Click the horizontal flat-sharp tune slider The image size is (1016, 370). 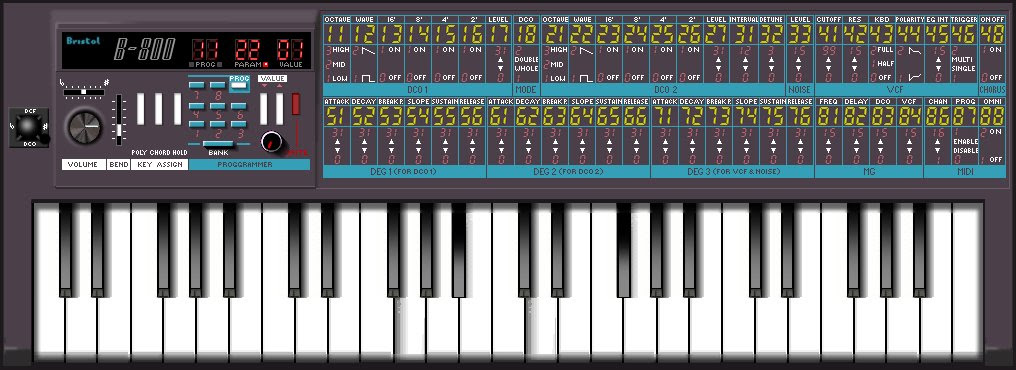tap(84, 92)
